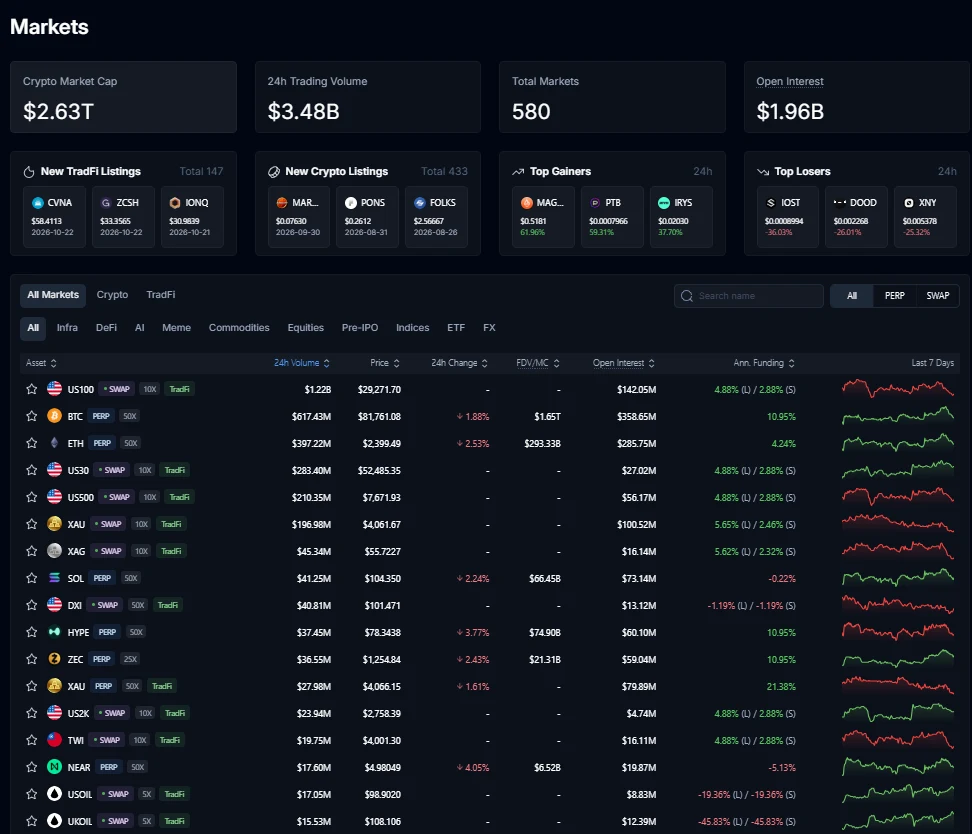972x834 pixels.
Task: Open the FOLKS listing card
Action: (436, 217)
